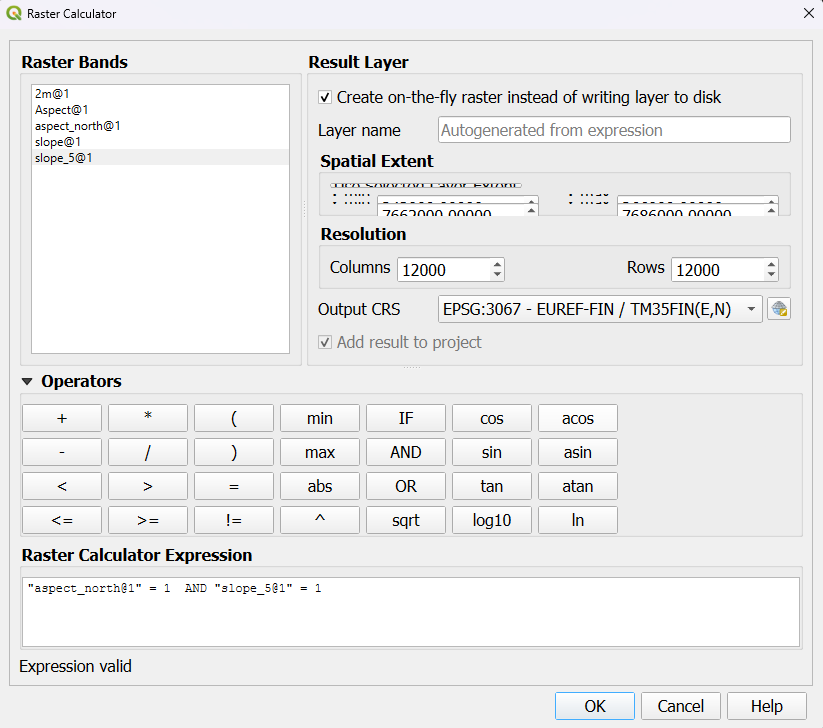823x728 pixels.
Task: Insert the OR operator
Action: 406,486
